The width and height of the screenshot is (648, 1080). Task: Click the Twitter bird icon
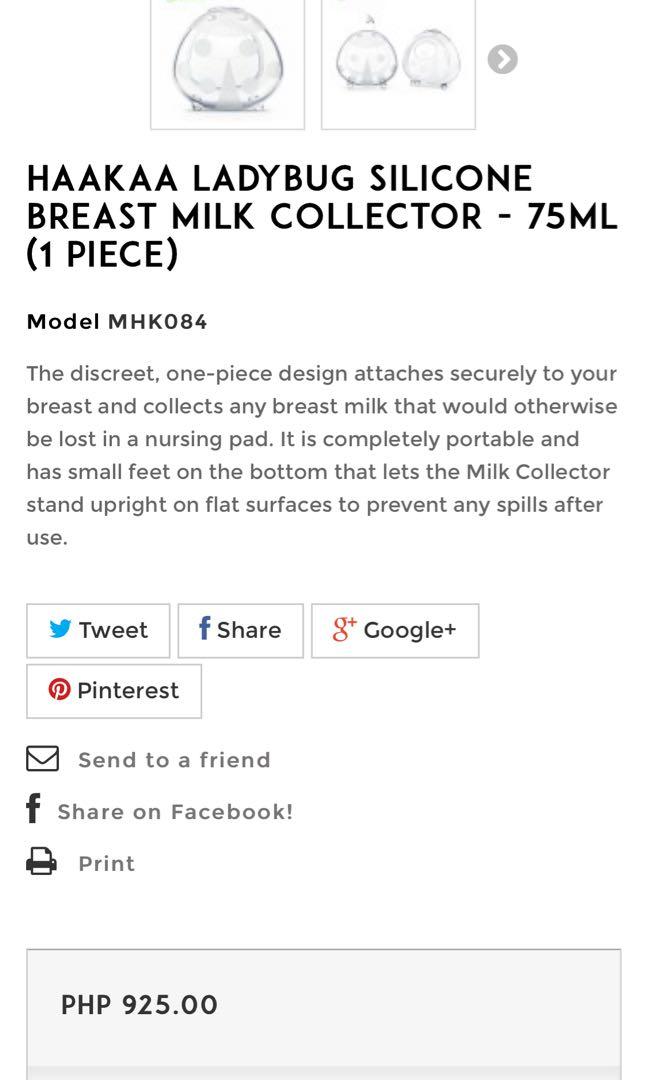coord(60,629)
